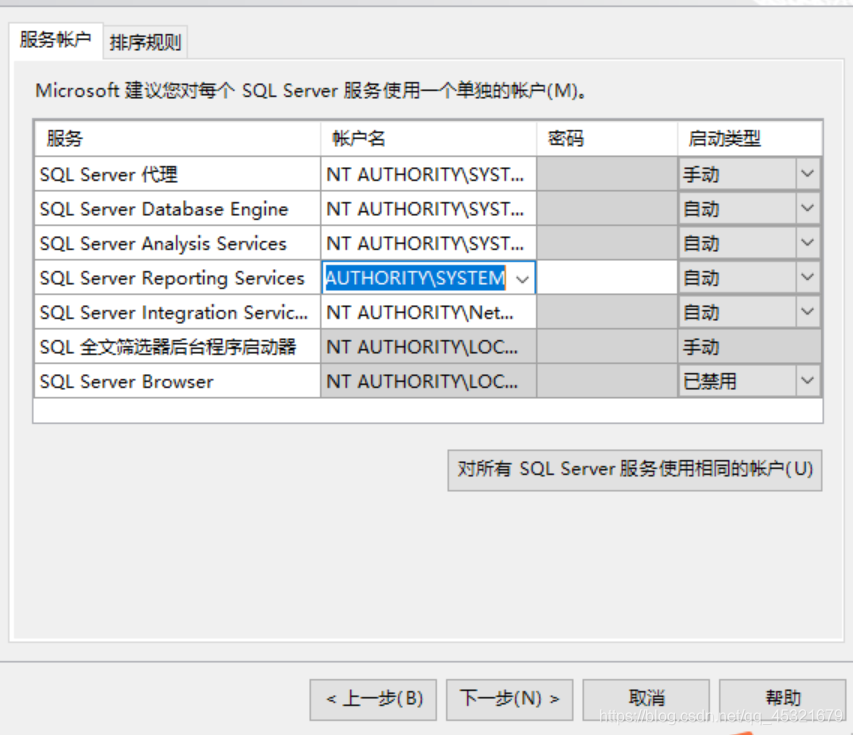Click password cell for SQL Server 代理

tap(607, 174)
